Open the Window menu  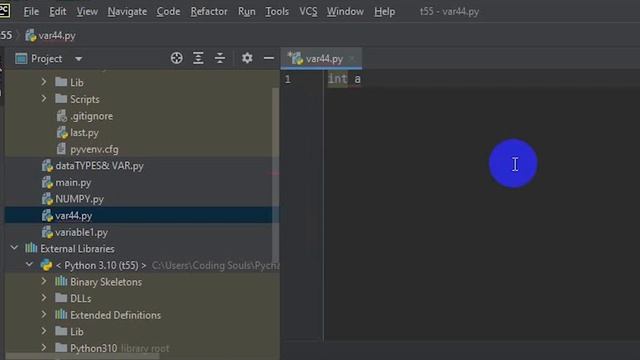[x=345, y=11]
